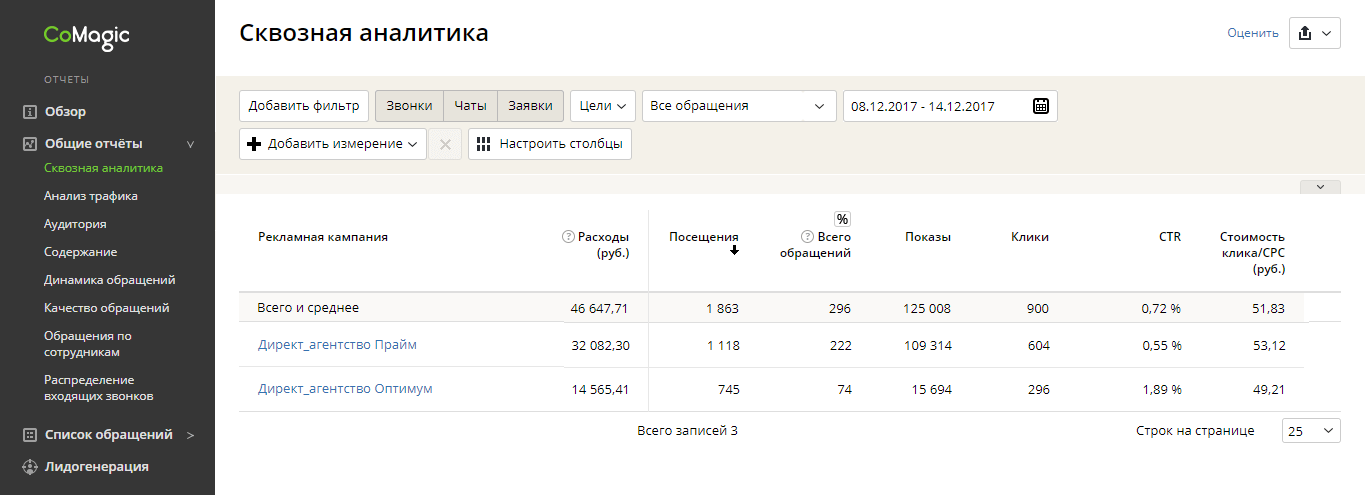
Task: Click the percent toggle icon above Всего обращений
Action: [842, 219]
